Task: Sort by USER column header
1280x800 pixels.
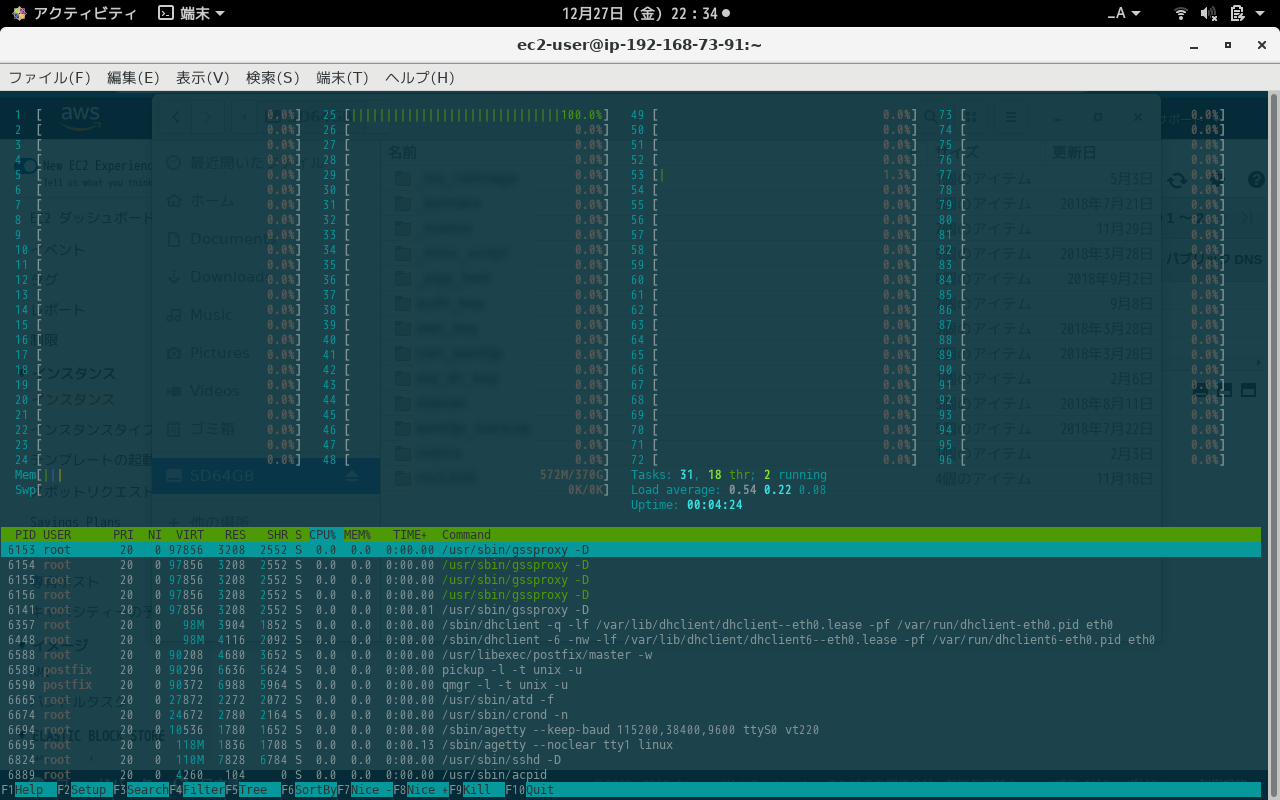Action: [57, 535]
